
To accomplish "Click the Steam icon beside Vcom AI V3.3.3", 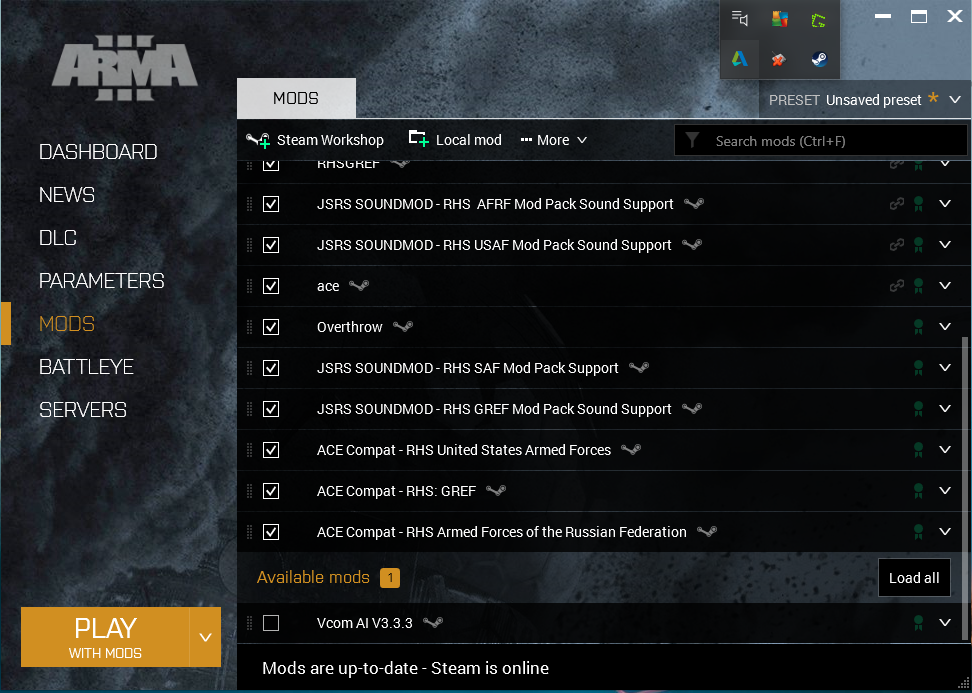I will click(433, 623).
